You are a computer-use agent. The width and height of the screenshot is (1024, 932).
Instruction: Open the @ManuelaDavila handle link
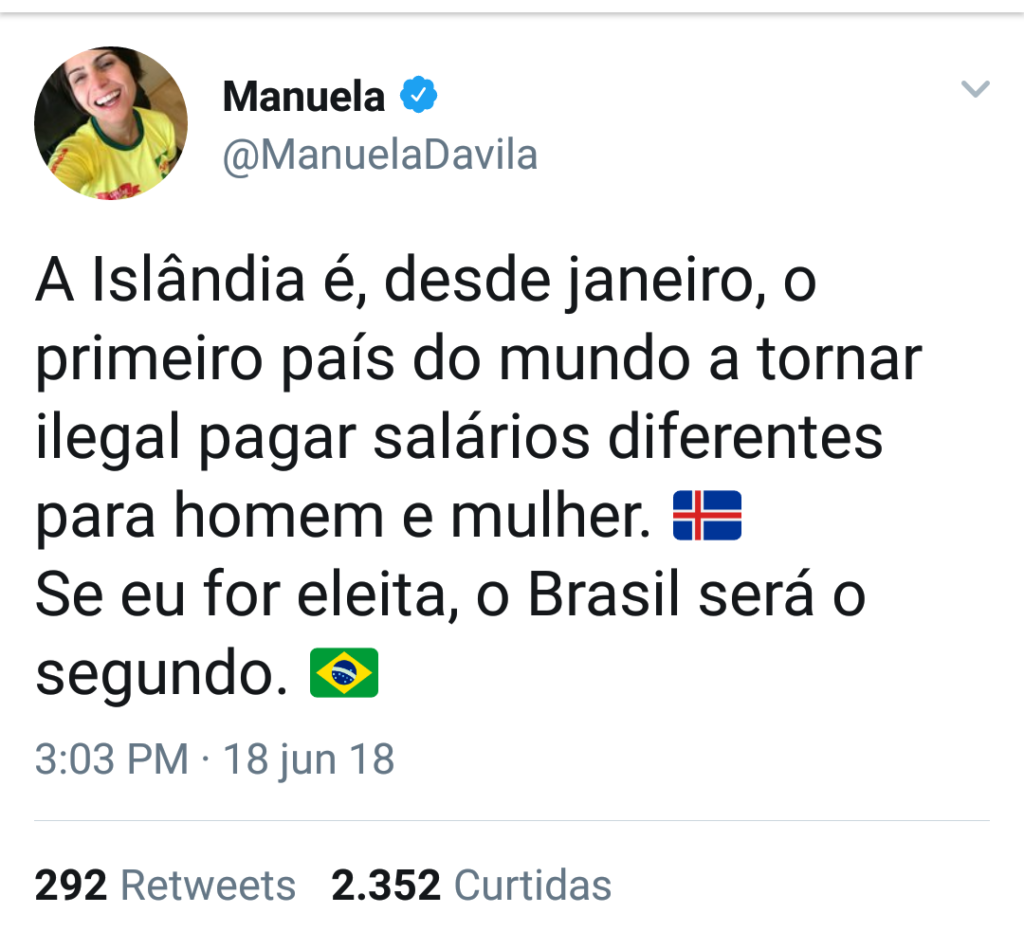coord(379,156)
